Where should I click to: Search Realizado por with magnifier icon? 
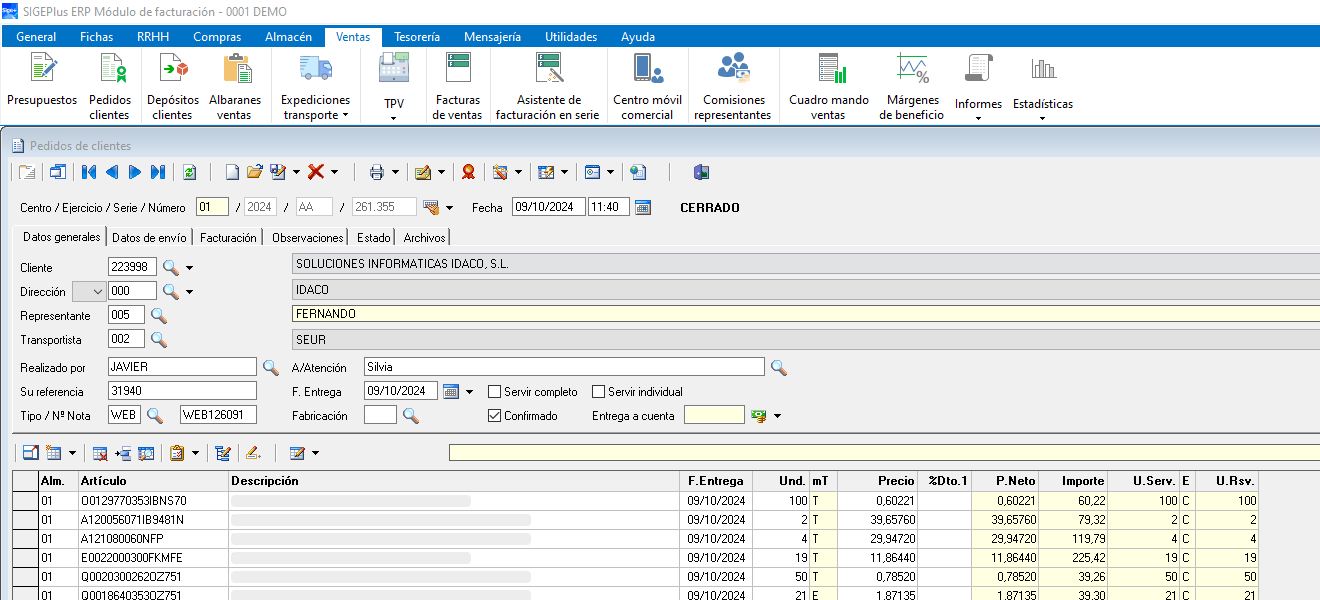(271, 367)
